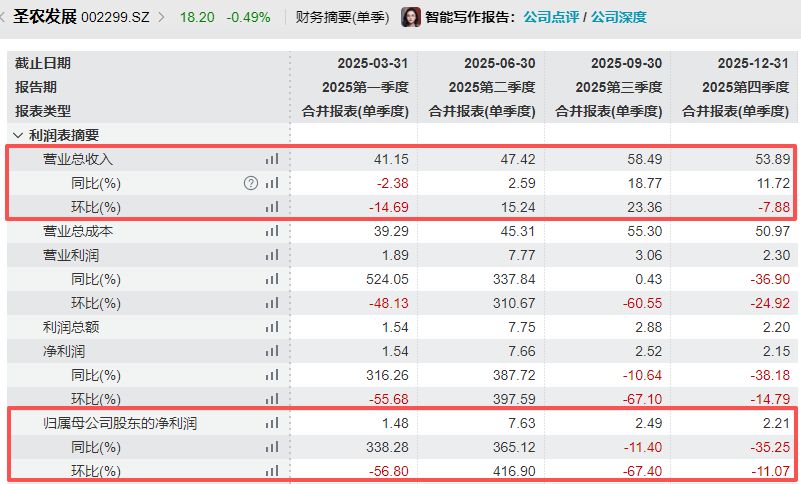Image resolution: width=801 pixels, height=484 pixels.
Task: Show the chart icon for 营业总成本 row
Action: (272, 231)
